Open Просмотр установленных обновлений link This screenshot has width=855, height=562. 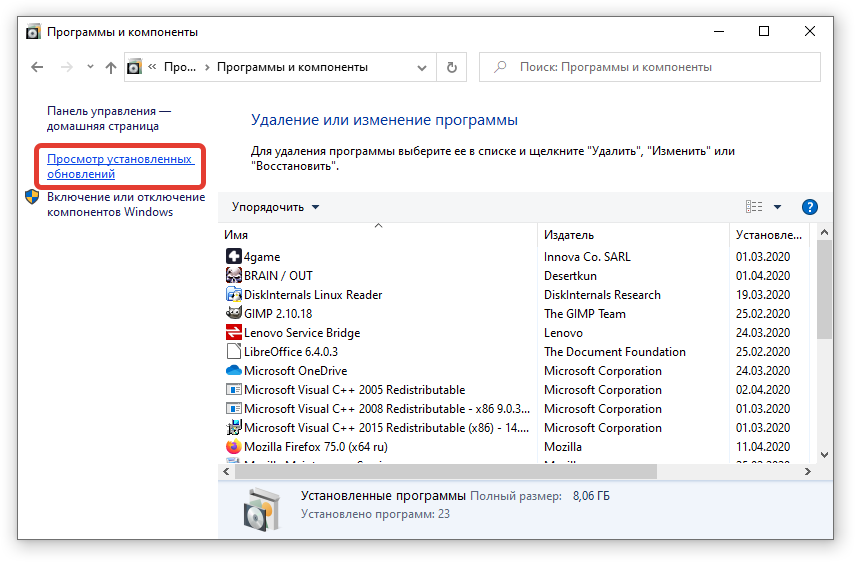click(120, 166)
